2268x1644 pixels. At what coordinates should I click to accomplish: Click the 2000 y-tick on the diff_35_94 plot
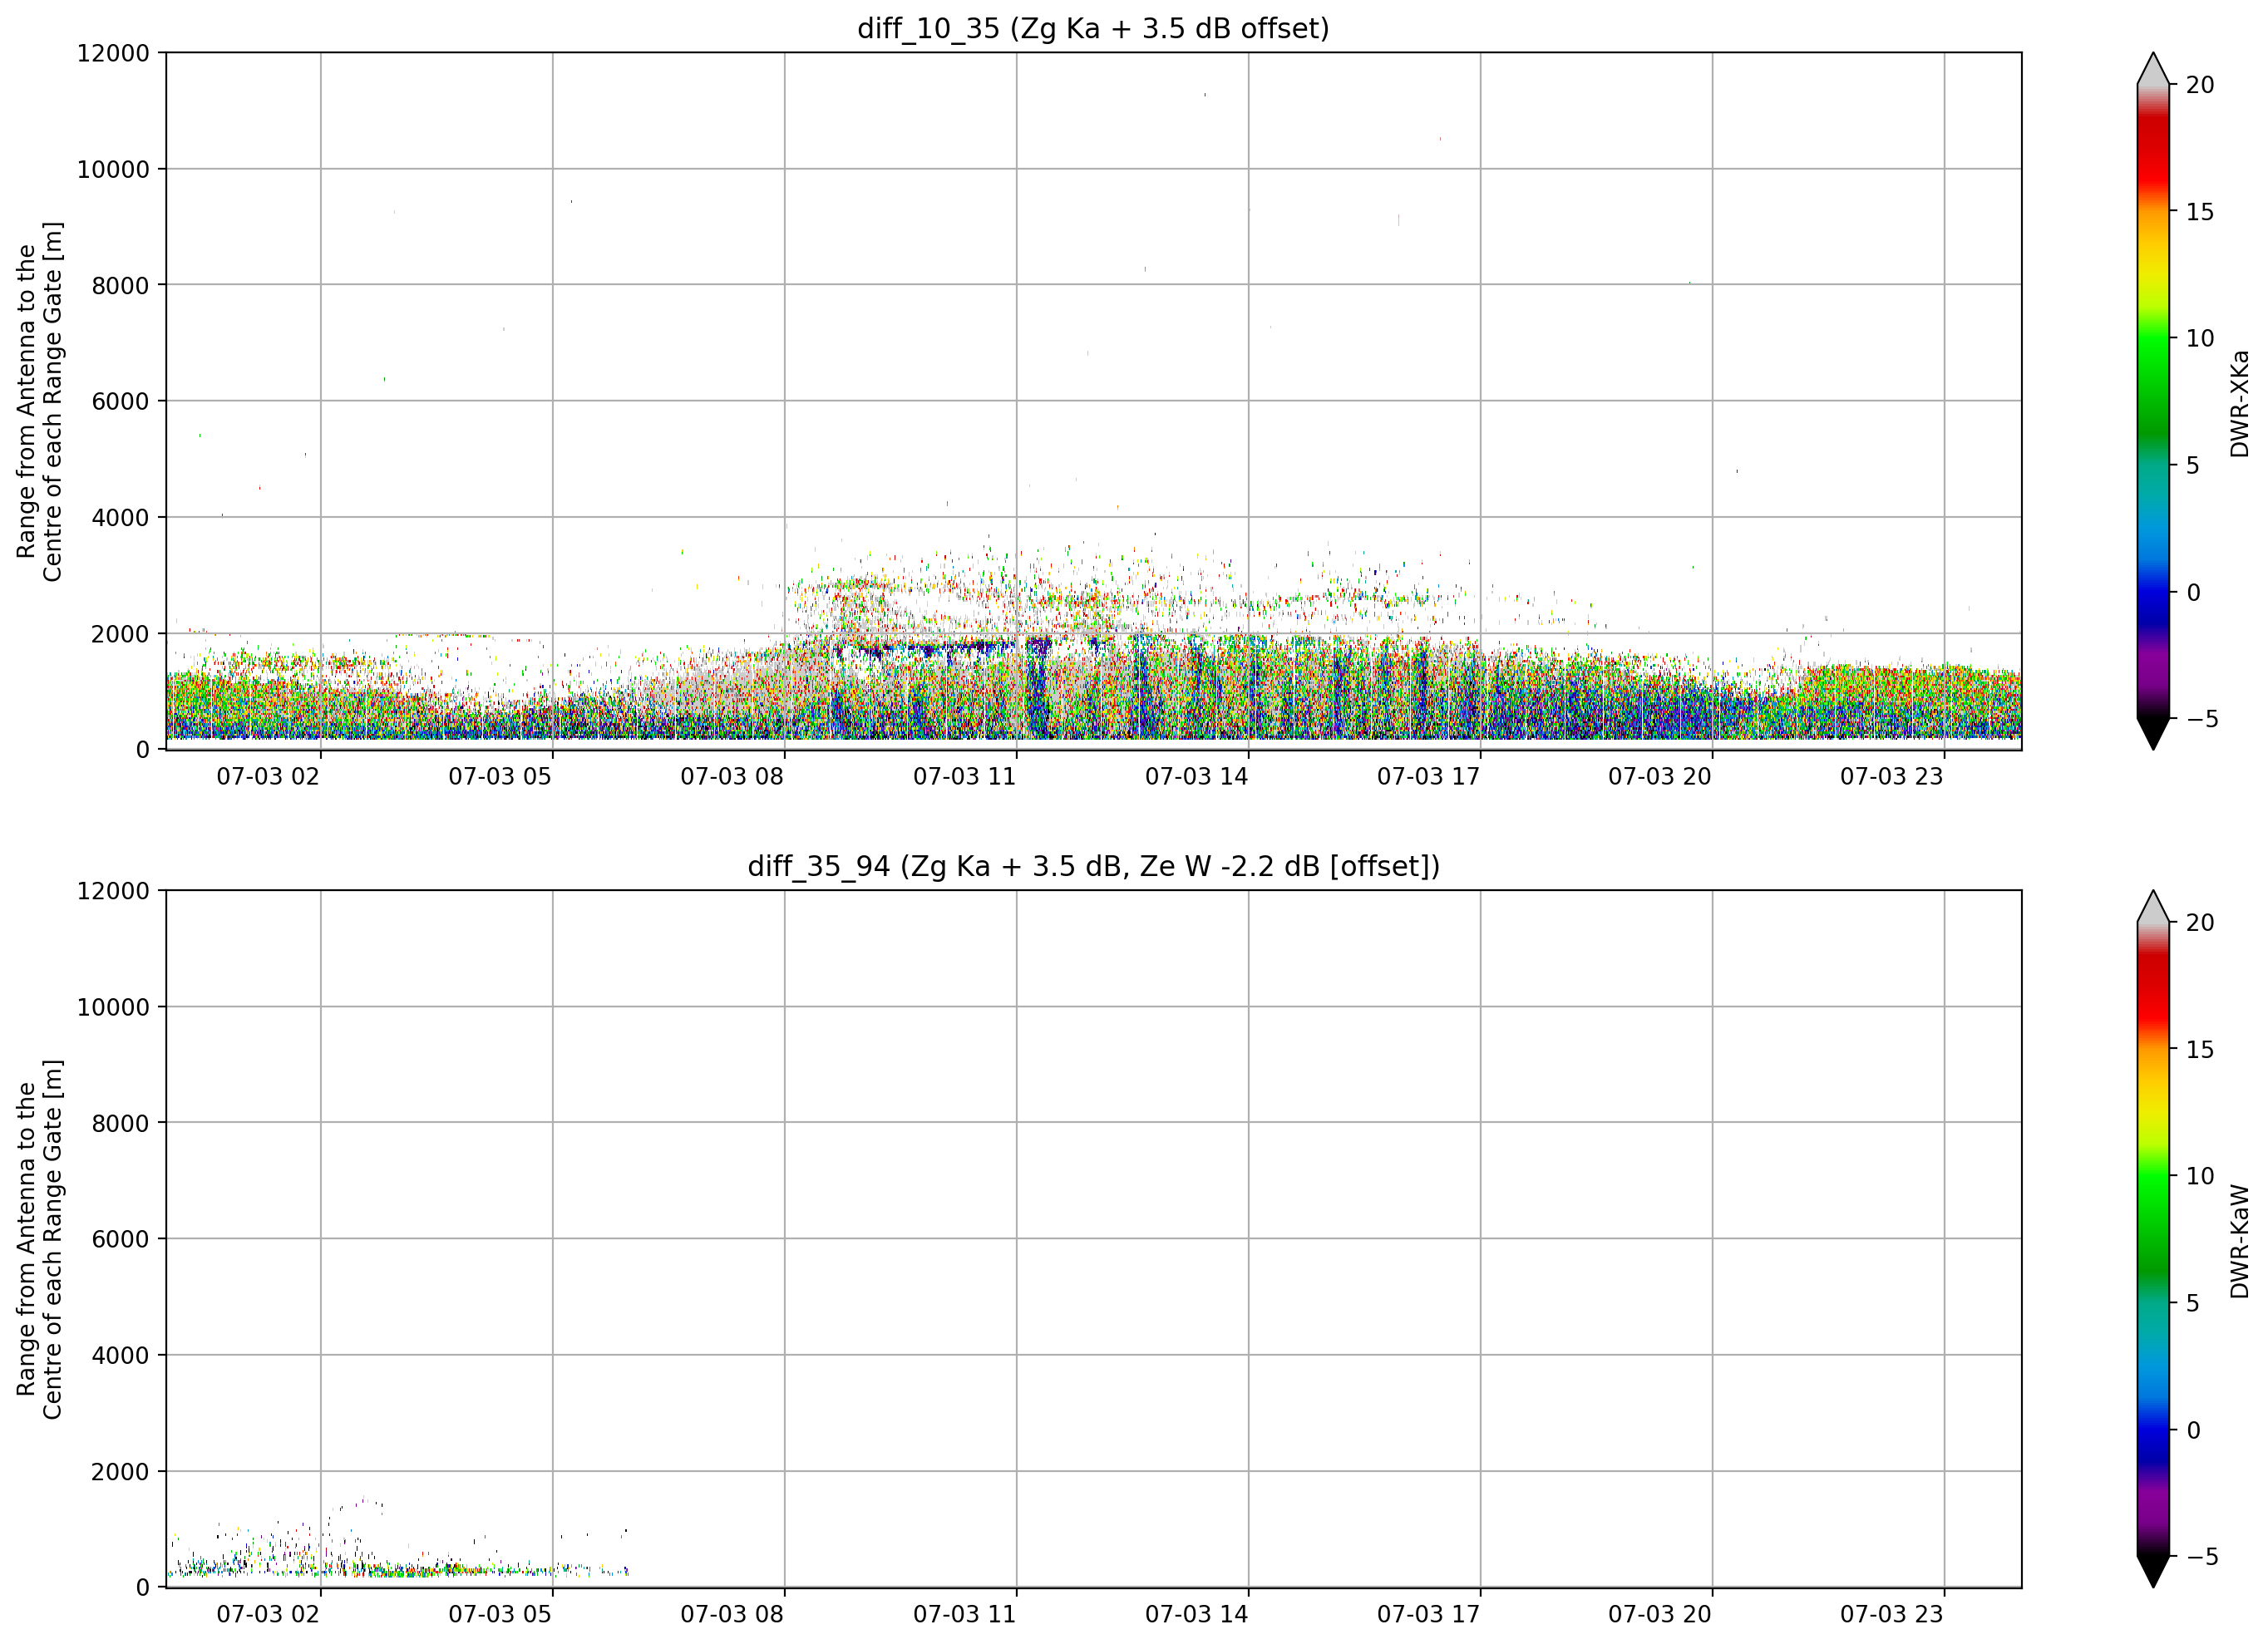120,1472
